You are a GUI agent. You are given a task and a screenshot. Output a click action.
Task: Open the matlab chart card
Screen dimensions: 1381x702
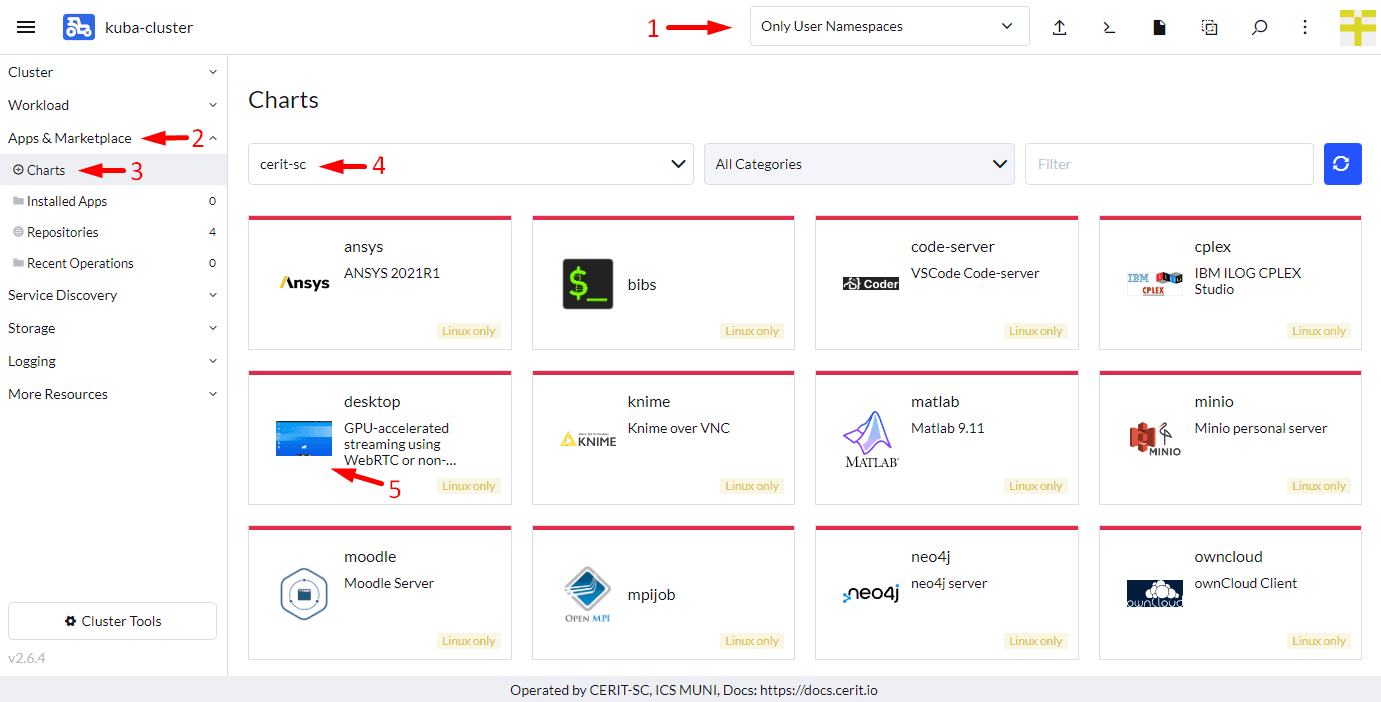pyautogui.click(x=946, y=437)
